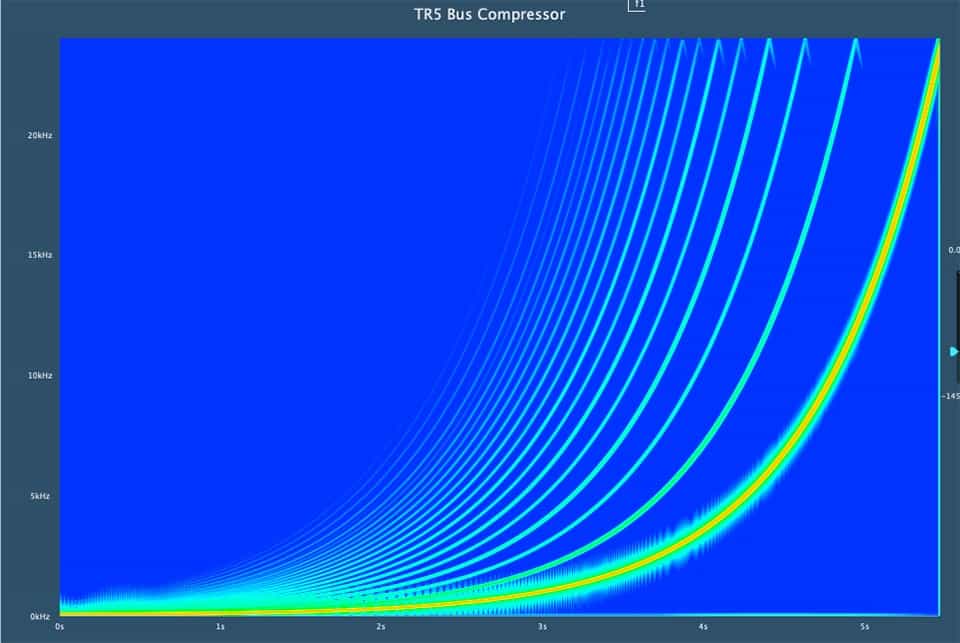Select the 5kHz frequency axis label
This screenshot has width=960, height=643.
pyautogui.click(x=41, y=496)
